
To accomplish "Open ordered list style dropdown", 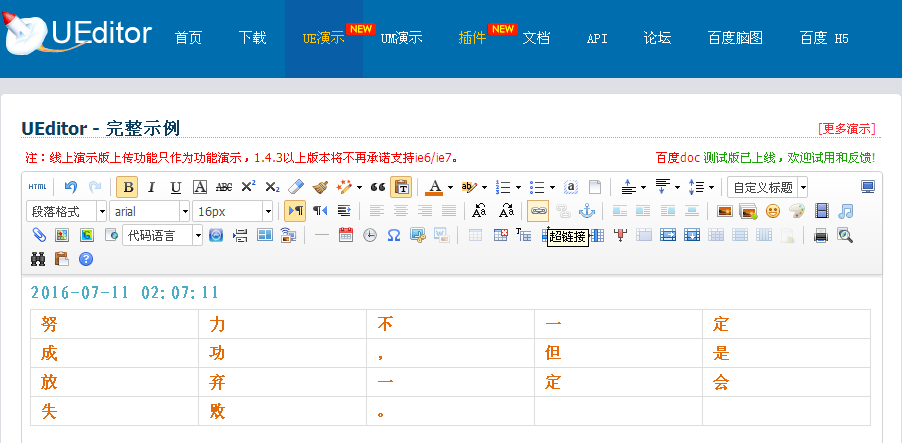I will click(x=518, y=188).
